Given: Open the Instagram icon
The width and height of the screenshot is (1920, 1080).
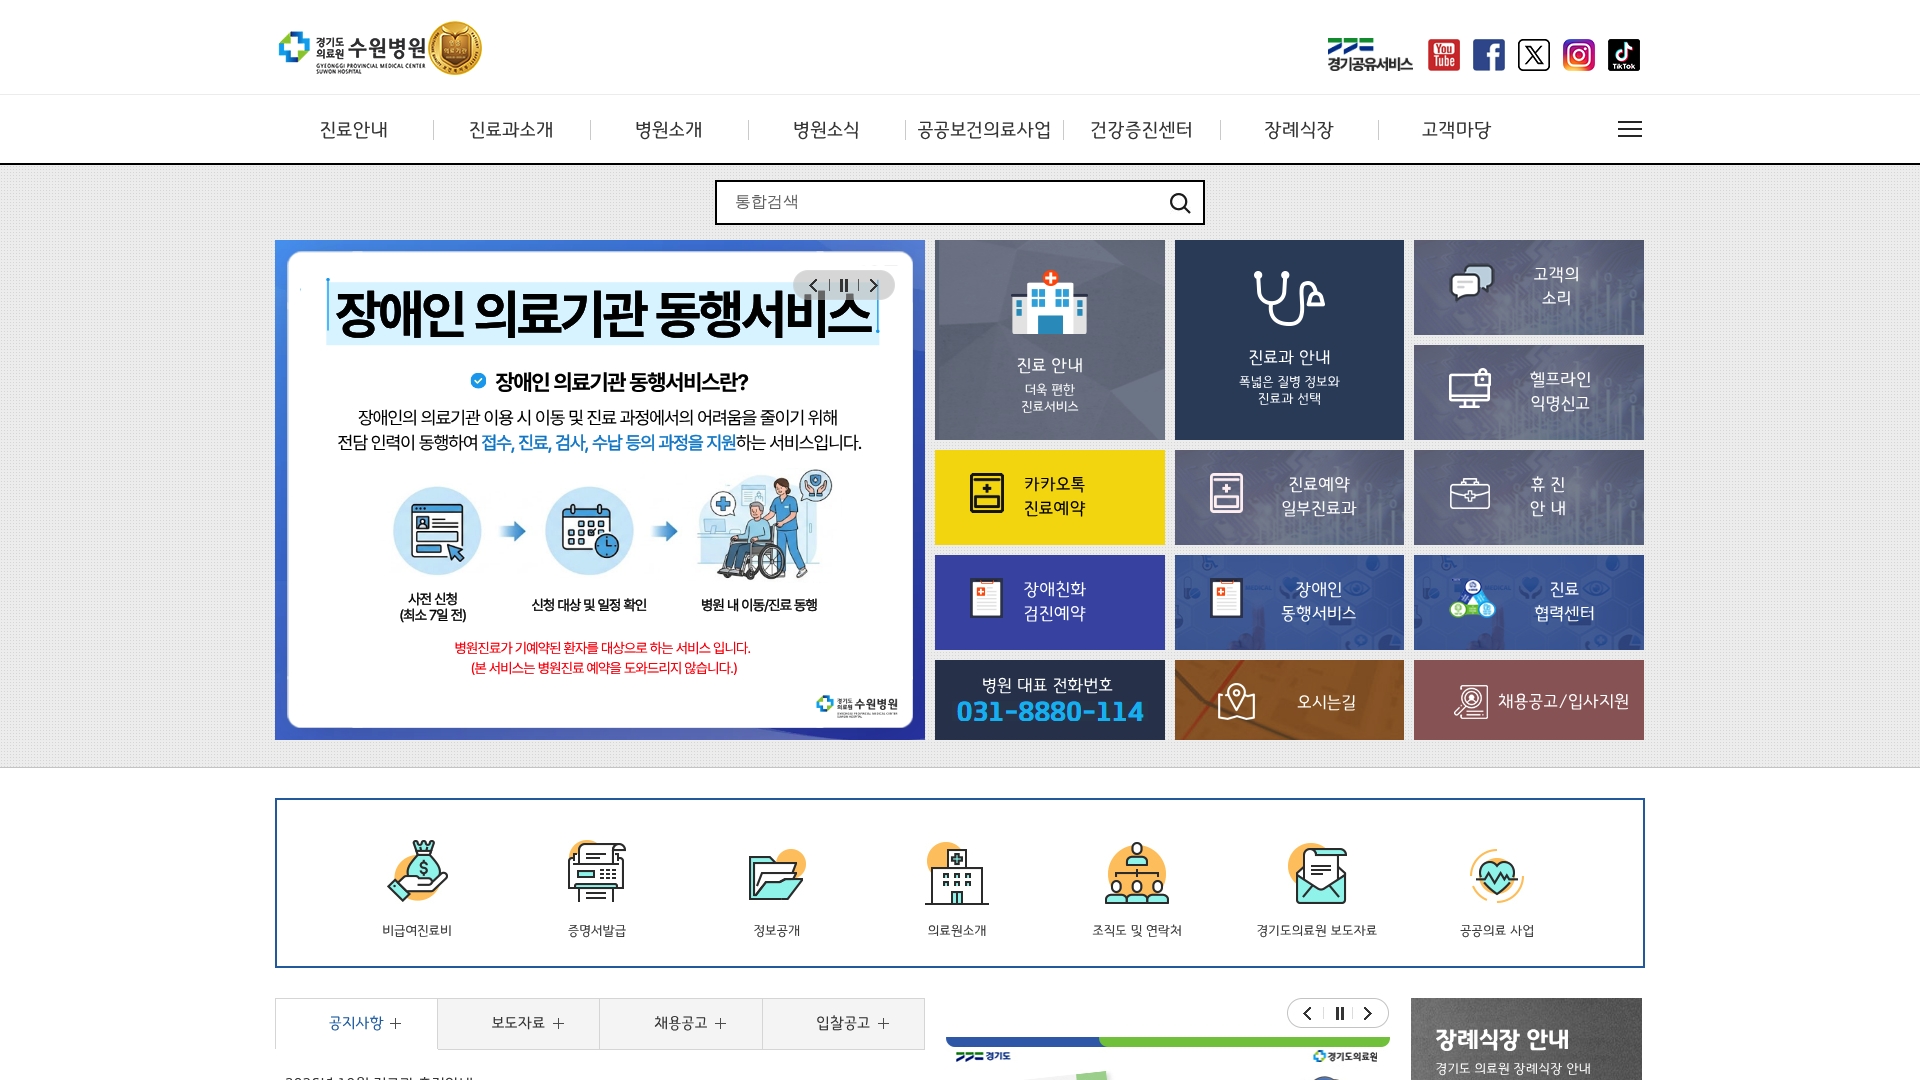Looking at the screenshot, I should click(1578, 55).
